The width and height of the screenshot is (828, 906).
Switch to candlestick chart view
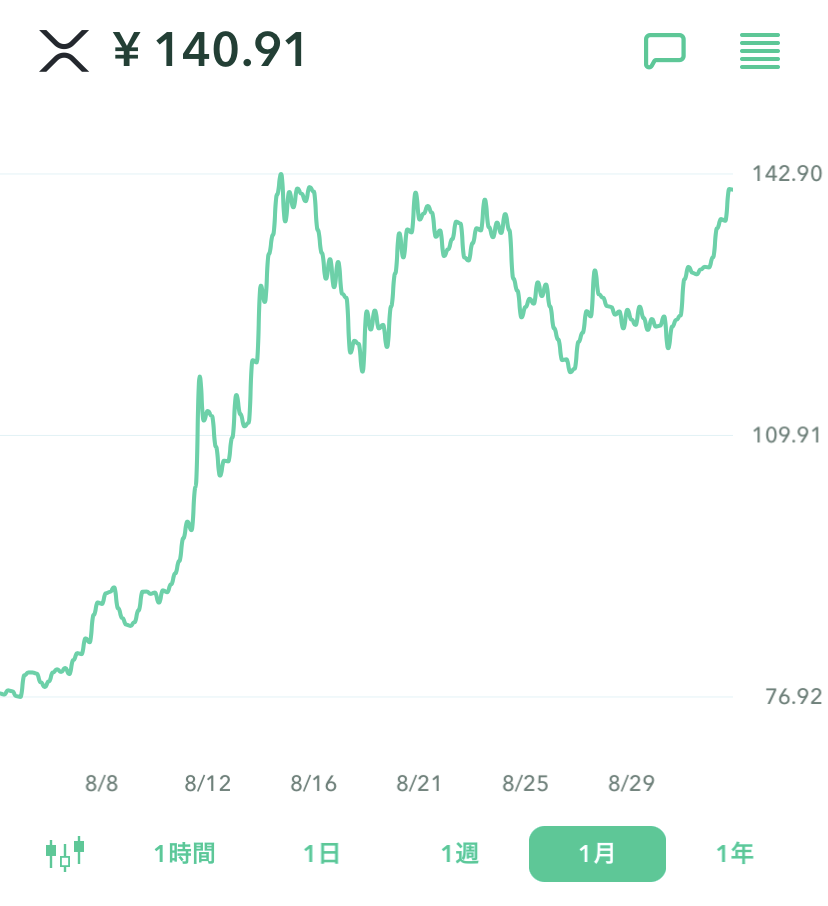pos(65,853)
